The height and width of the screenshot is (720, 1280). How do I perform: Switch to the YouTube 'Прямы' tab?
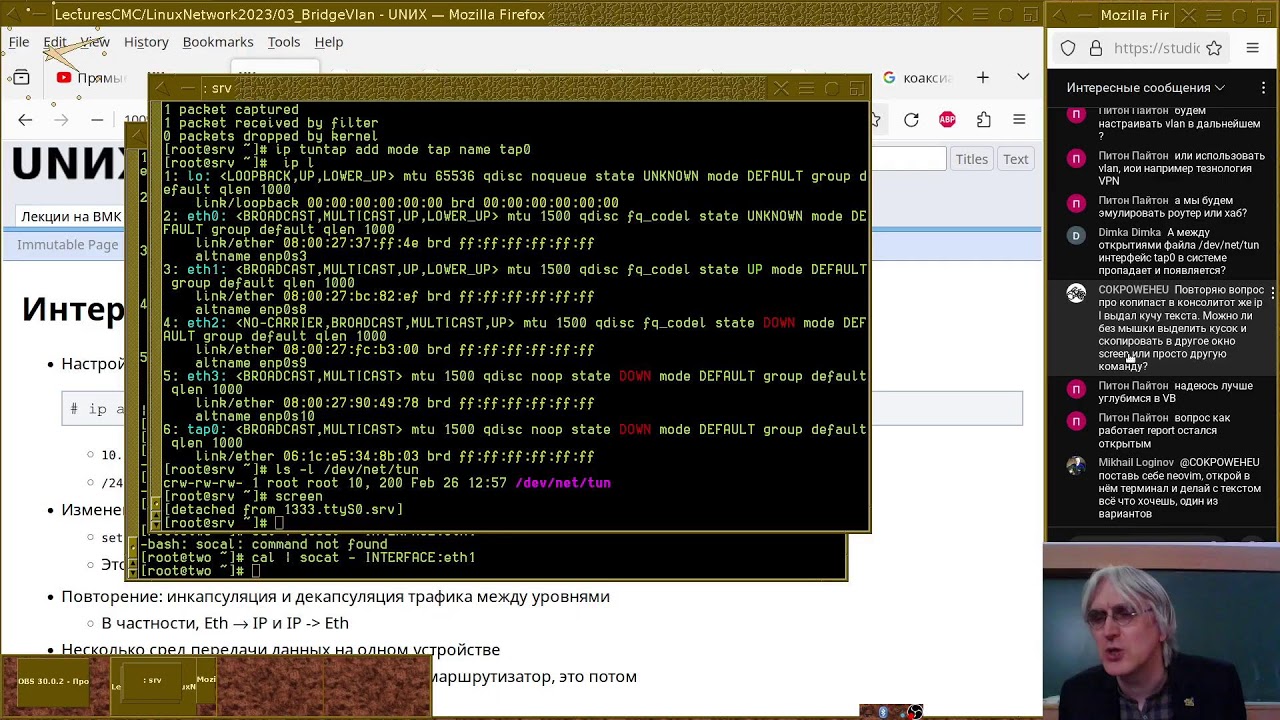pos(90,78)
